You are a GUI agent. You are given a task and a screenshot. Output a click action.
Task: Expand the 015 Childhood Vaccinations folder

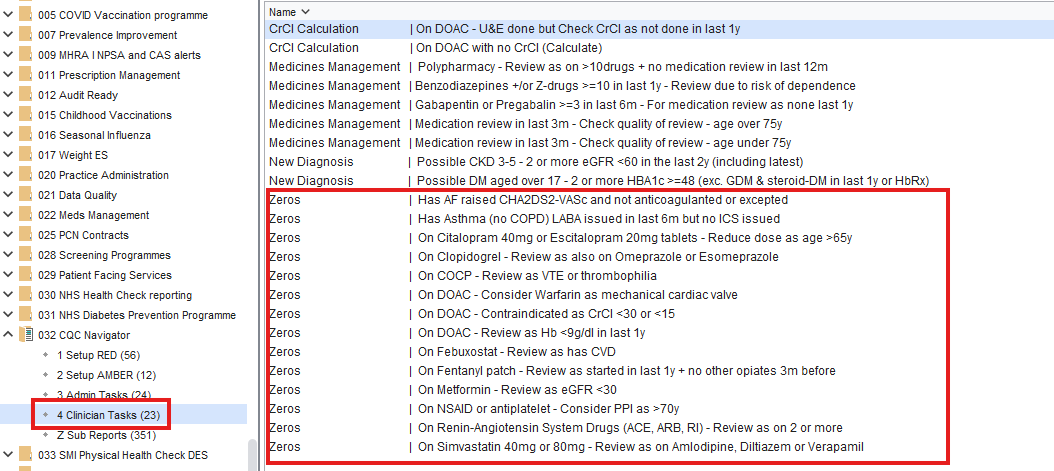point(7,115)
